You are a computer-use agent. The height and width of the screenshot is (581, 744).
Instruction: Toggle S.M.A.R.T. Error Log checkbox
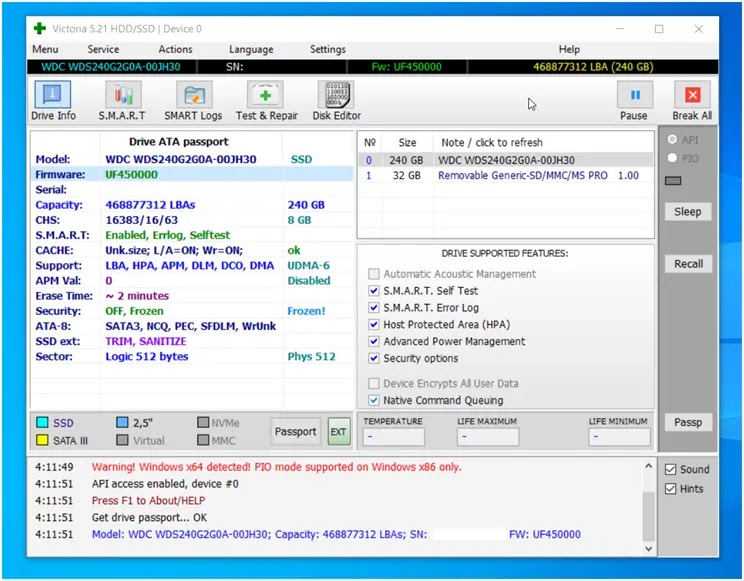pyautogui.click(x=374, y=308)
